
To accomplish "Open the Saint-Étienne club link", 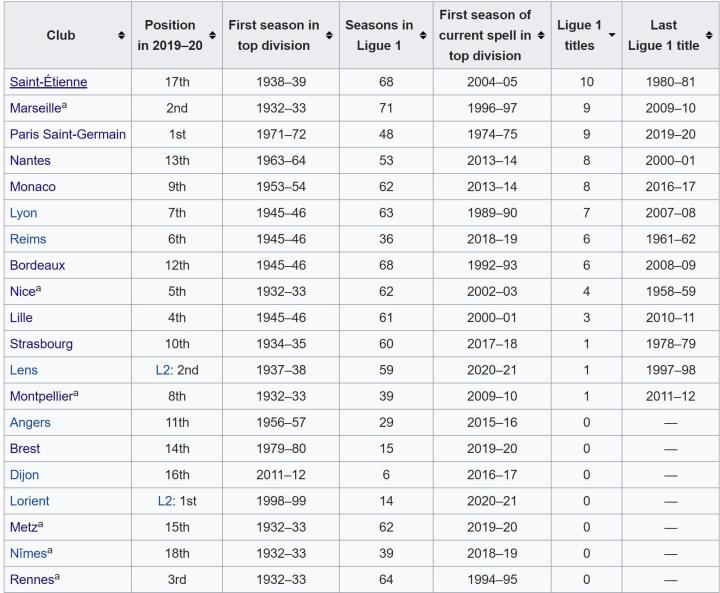I will click(x=48, y=82).
